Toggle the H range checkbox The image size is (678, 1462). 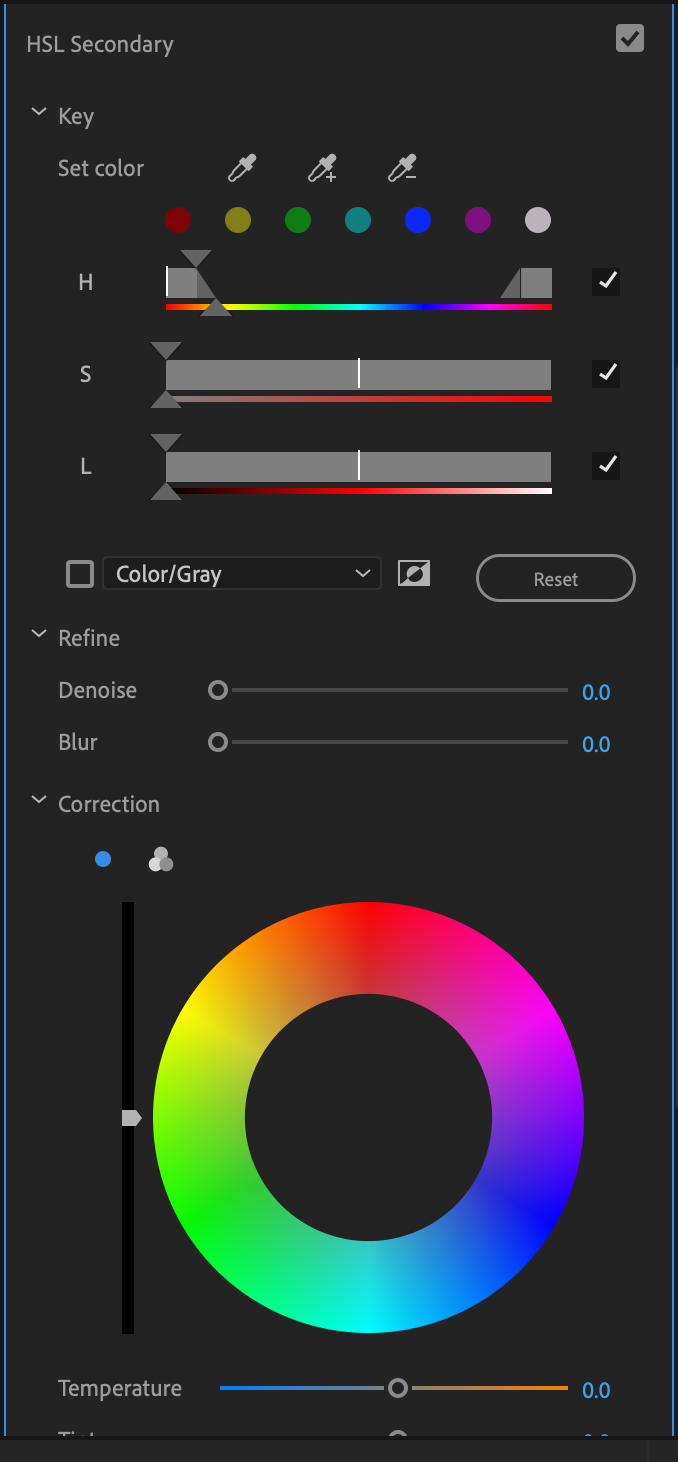(x=606, y=281)
